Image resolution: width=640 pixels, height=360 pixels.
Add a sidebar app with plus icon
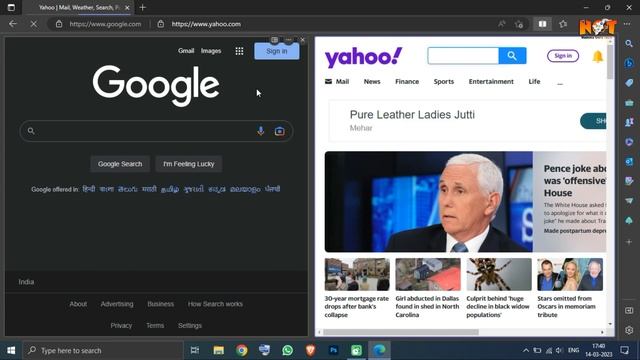(629, 242)
